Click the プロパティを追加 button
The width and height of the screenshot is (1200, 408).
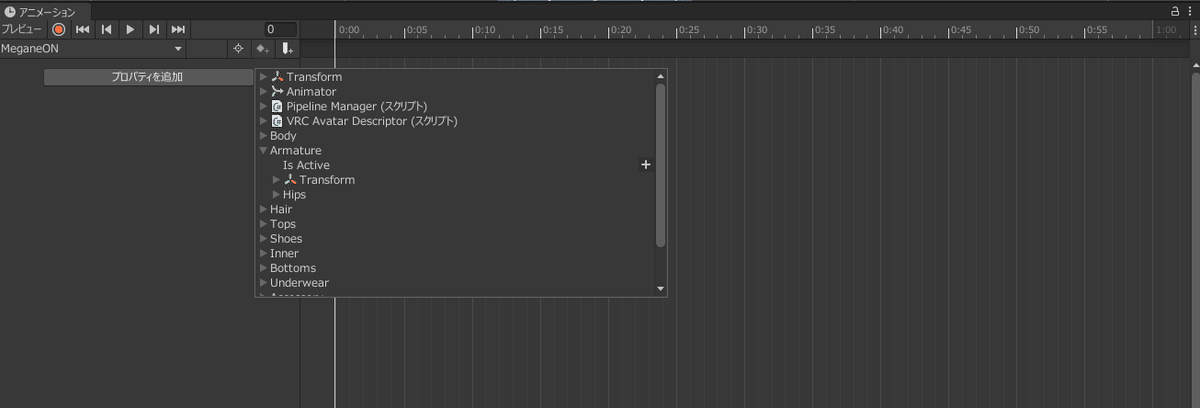pyautogui.click(x=147, y=77)
